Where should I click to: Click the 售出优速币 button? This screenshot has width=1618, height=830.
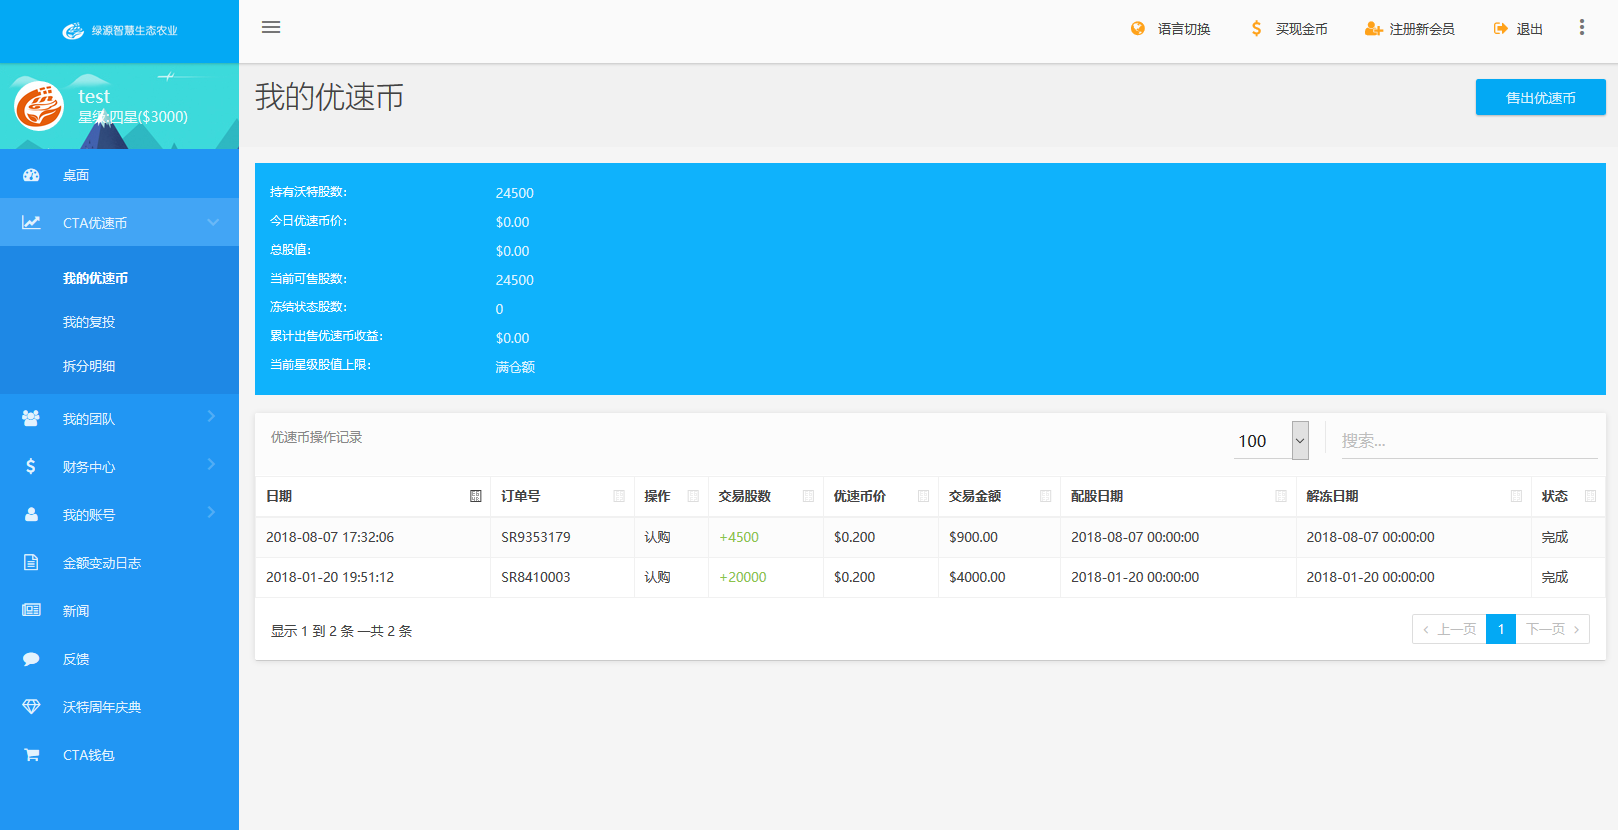(1540, 98)
